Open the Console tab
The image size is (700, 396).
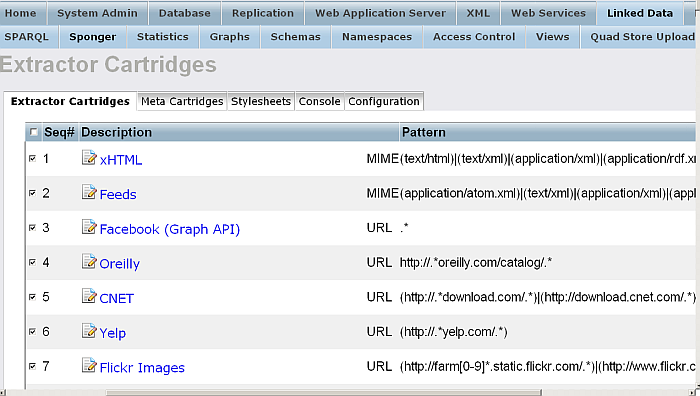(320, 101)
